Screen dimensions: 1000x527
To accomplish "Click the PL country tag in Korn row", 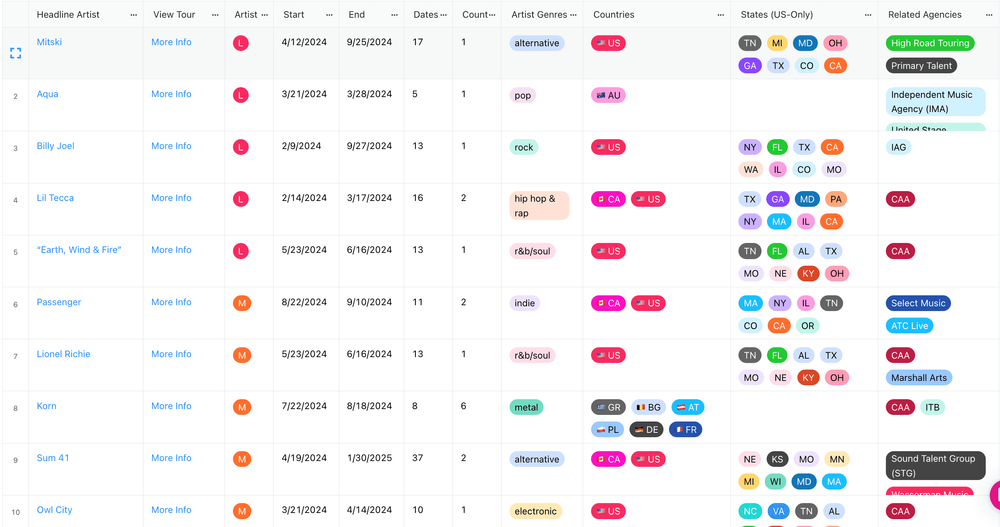I will 607,429.
